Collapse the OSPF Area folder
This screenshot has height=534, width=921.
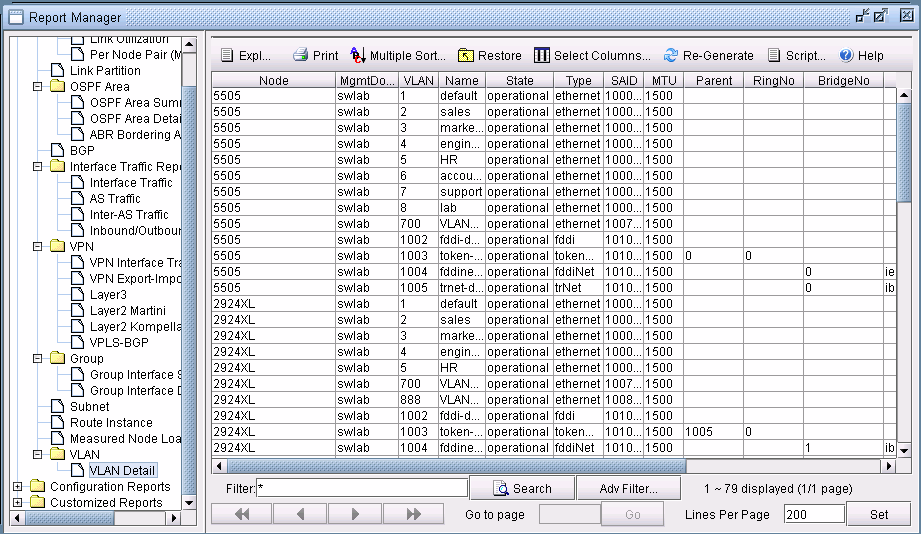(37, 87)
